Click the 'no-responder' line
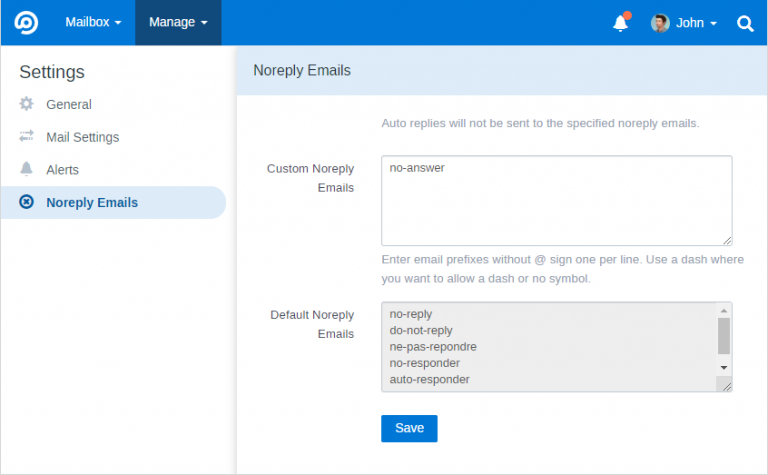 click(x=425, y=363)
